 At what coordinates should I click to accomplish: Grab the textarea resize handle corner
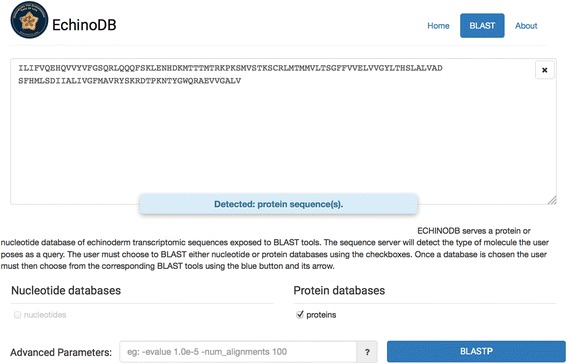point(552,200)
